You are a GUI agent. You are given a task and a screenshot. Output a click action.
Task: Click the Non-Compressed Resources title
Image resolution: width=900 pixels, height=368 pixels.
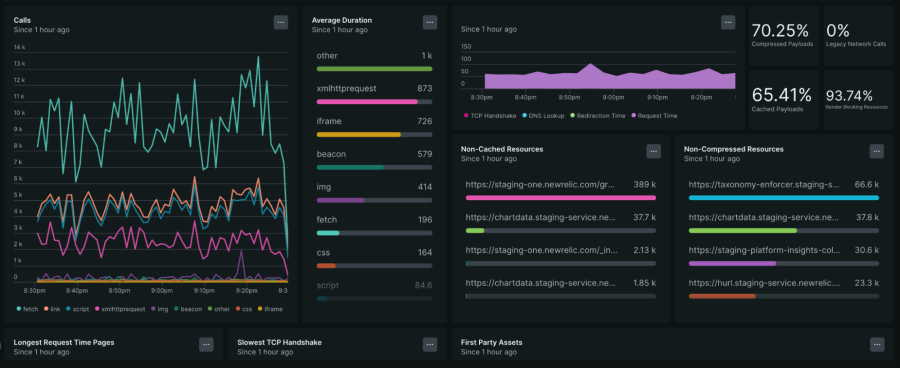point(734,149)
